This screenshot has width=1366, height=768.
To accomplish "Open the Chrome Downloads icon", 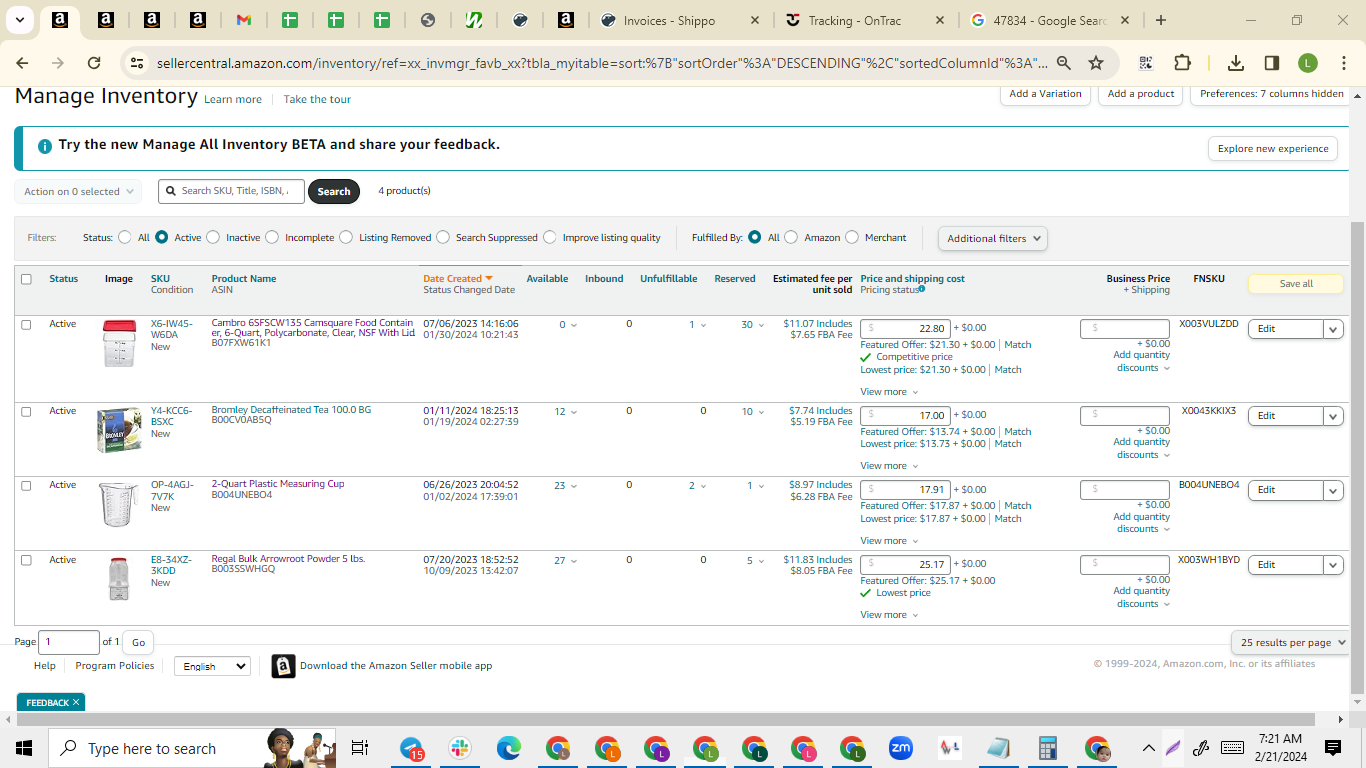I will 1236,63.
